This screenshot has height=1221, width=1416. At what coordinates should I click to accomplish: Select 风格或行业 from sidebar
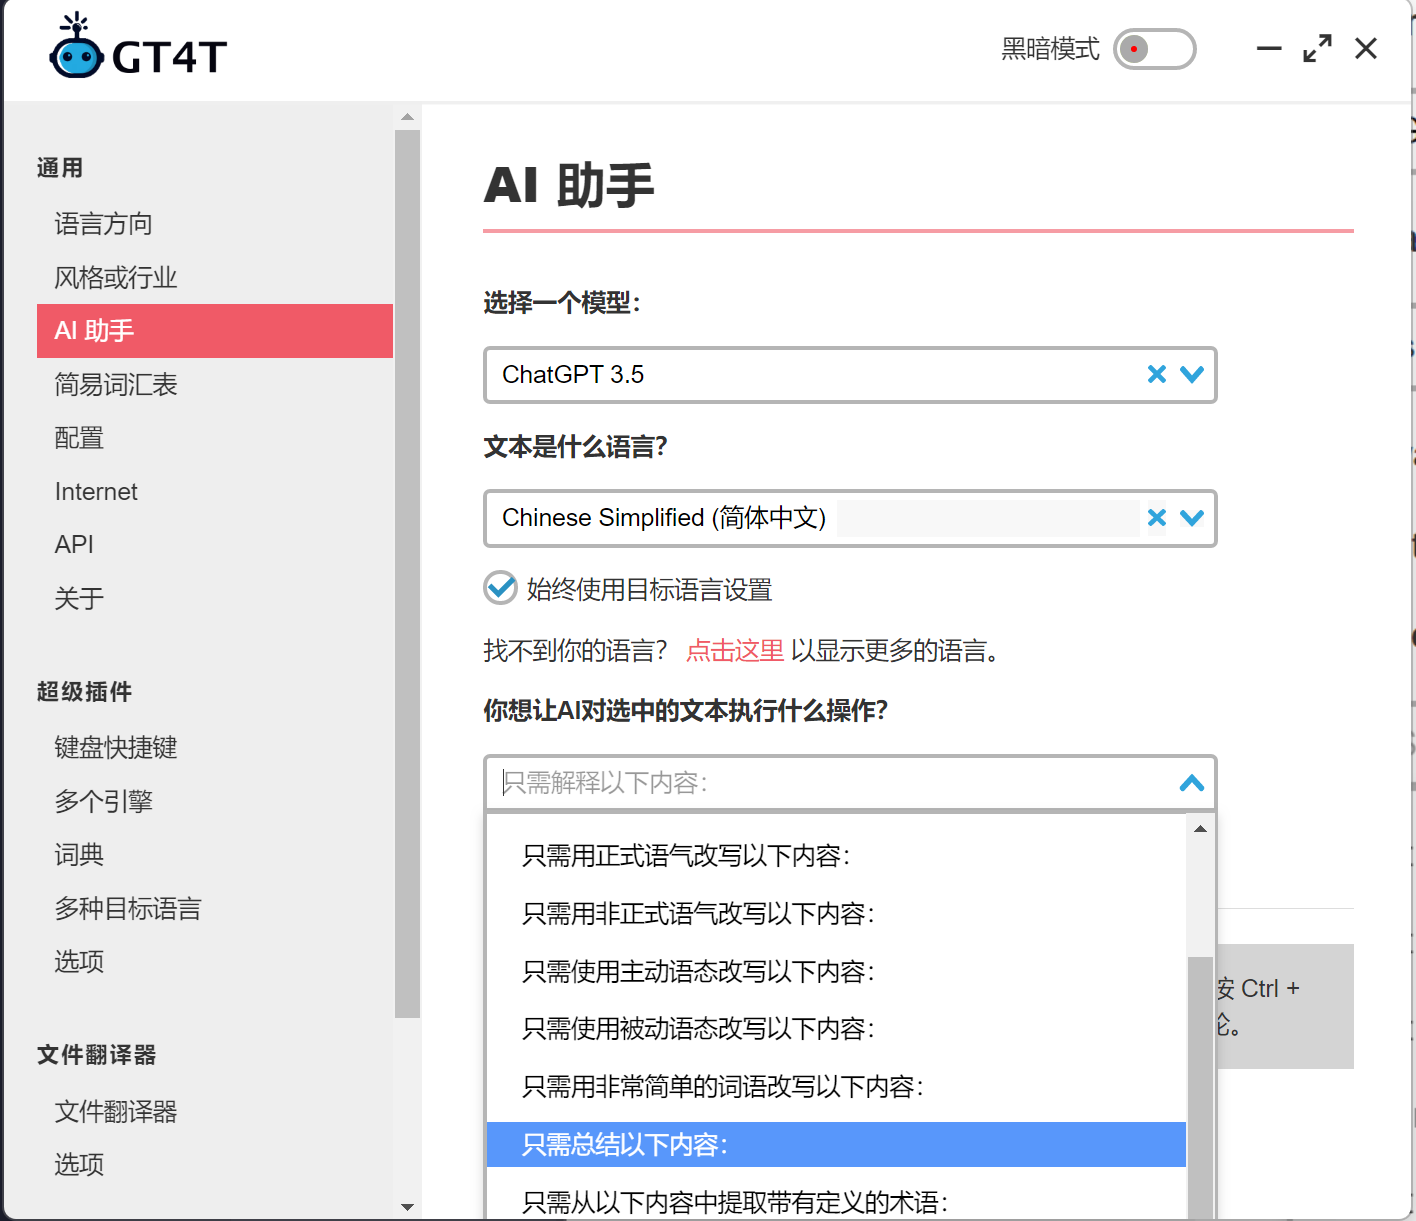coord(115,277)
